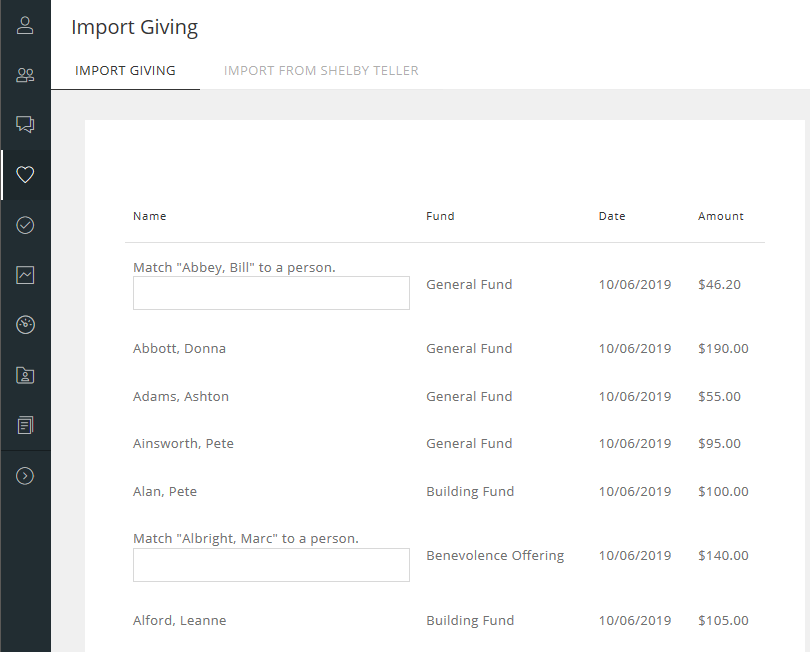Click the Fund column header
The width and height of the screenshot is (810, 652).
440,216
